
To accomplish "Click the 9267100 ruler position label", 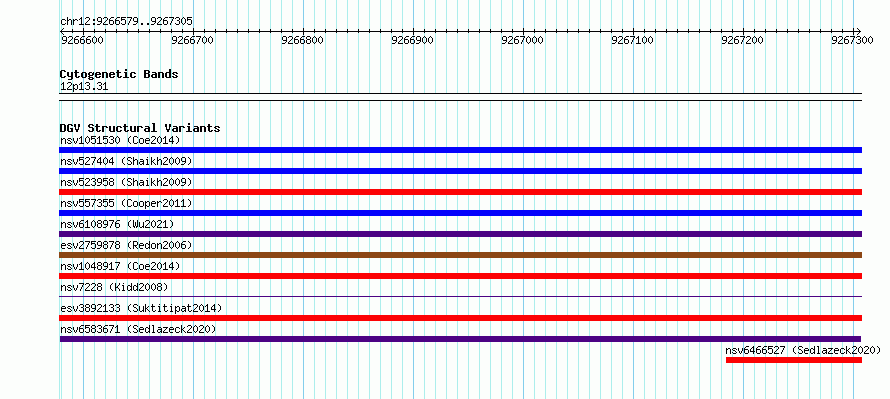I will click(633, 40).
